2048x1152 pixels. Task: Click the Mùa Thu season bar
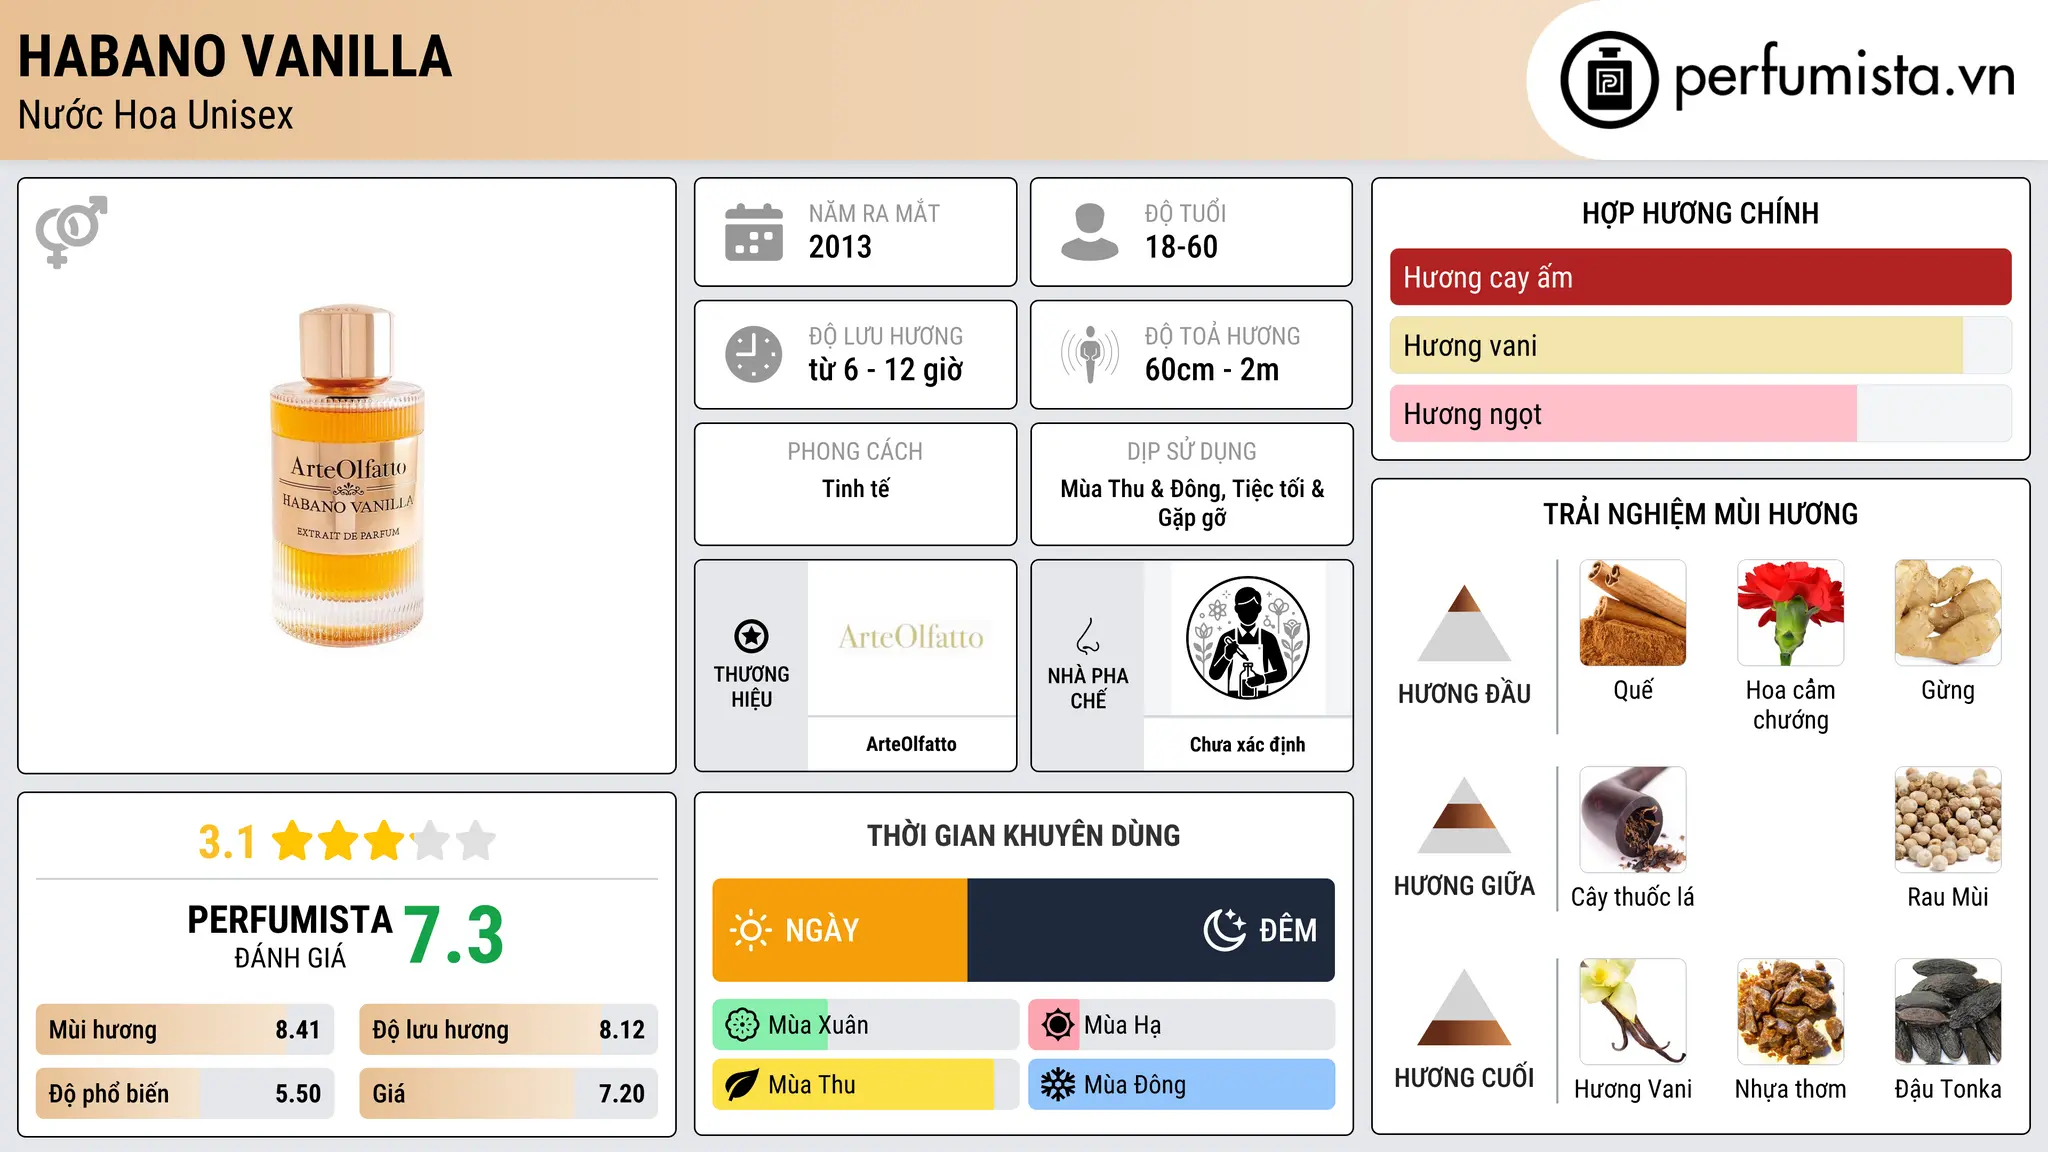[x=866, y=1085]
